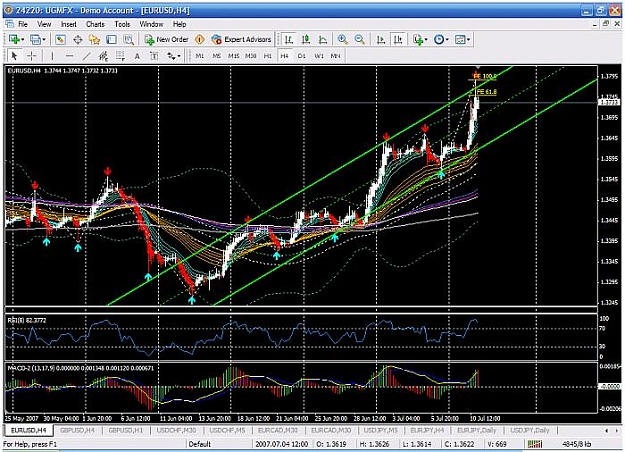Open the Profiles toolbar icon
Viewport: 625px width, 452px height.
click(x=35, y=39)
